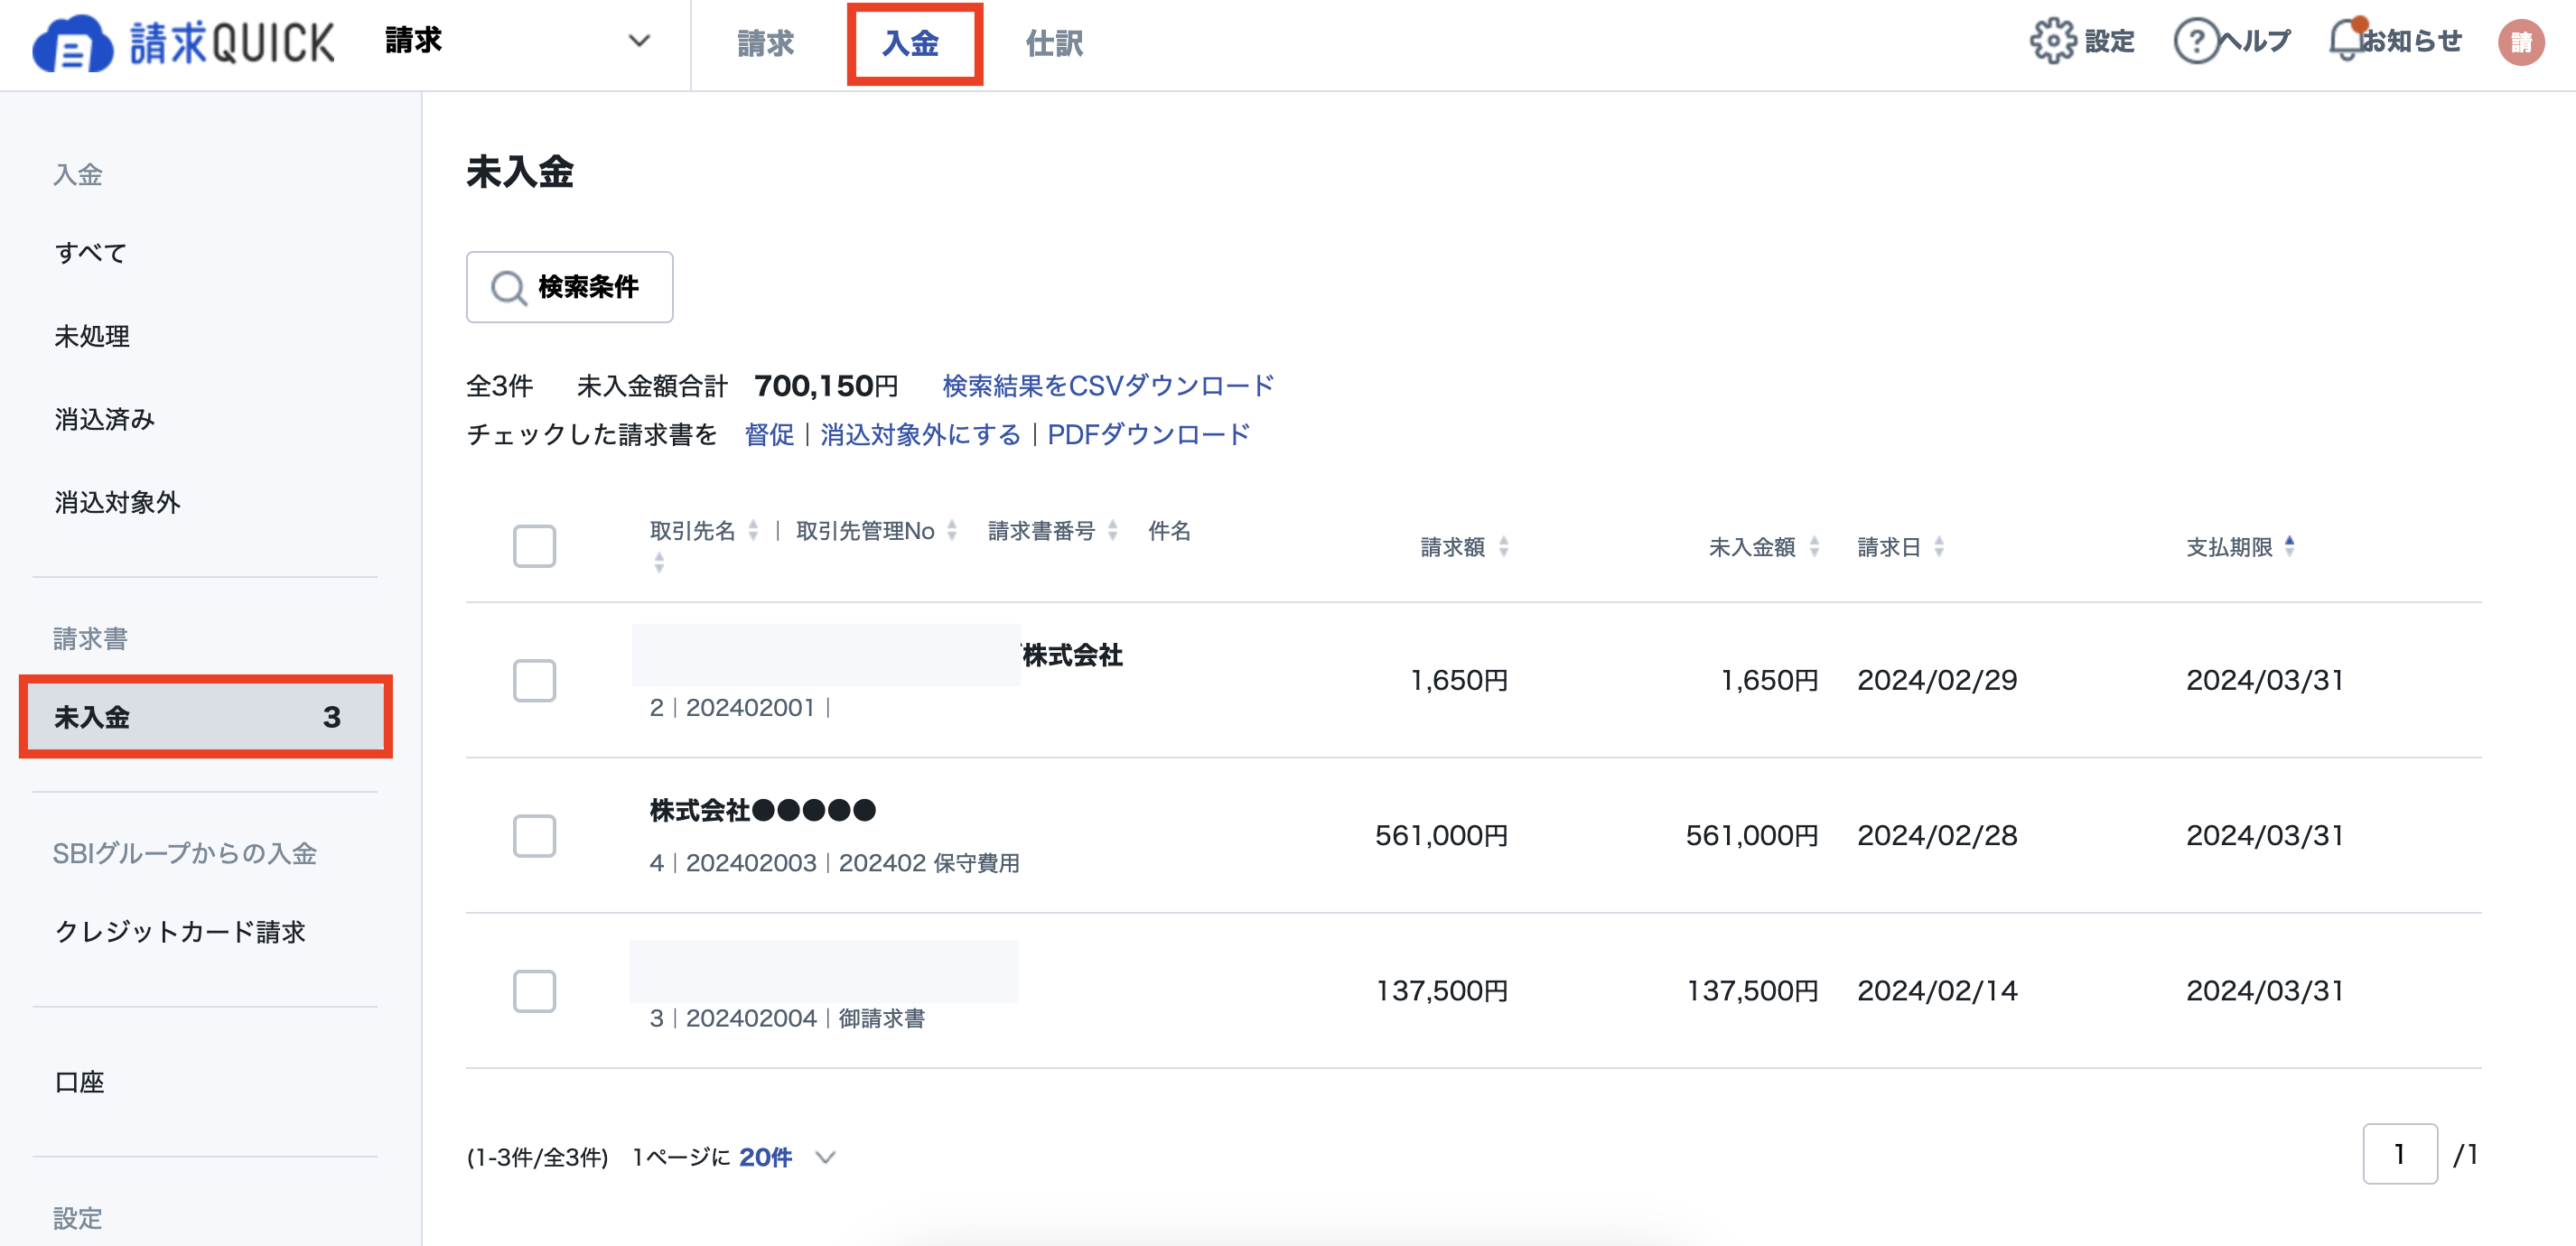Switch to the 仕訳 tab
Viewport: 2576px width, 1246px height.
pos(1055,43)
